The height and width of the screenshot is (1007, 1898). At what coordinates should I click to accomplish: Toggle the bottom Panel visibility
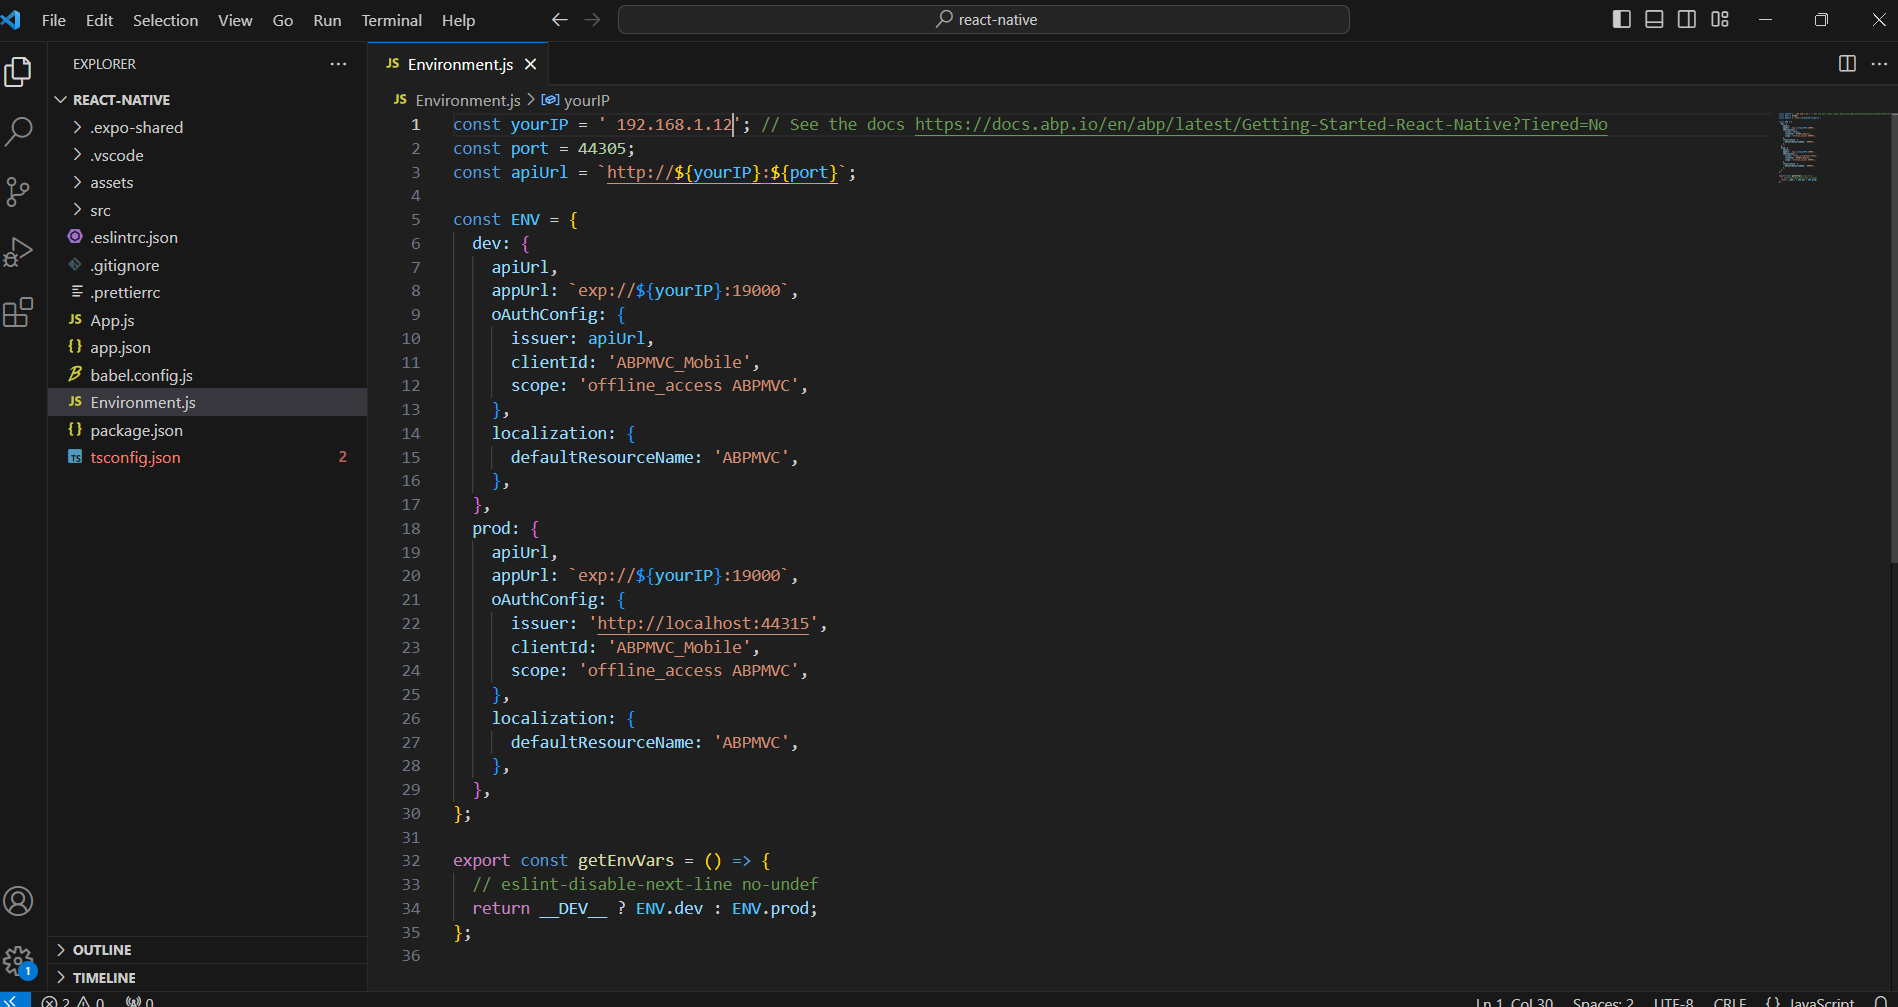[1654, 20]
